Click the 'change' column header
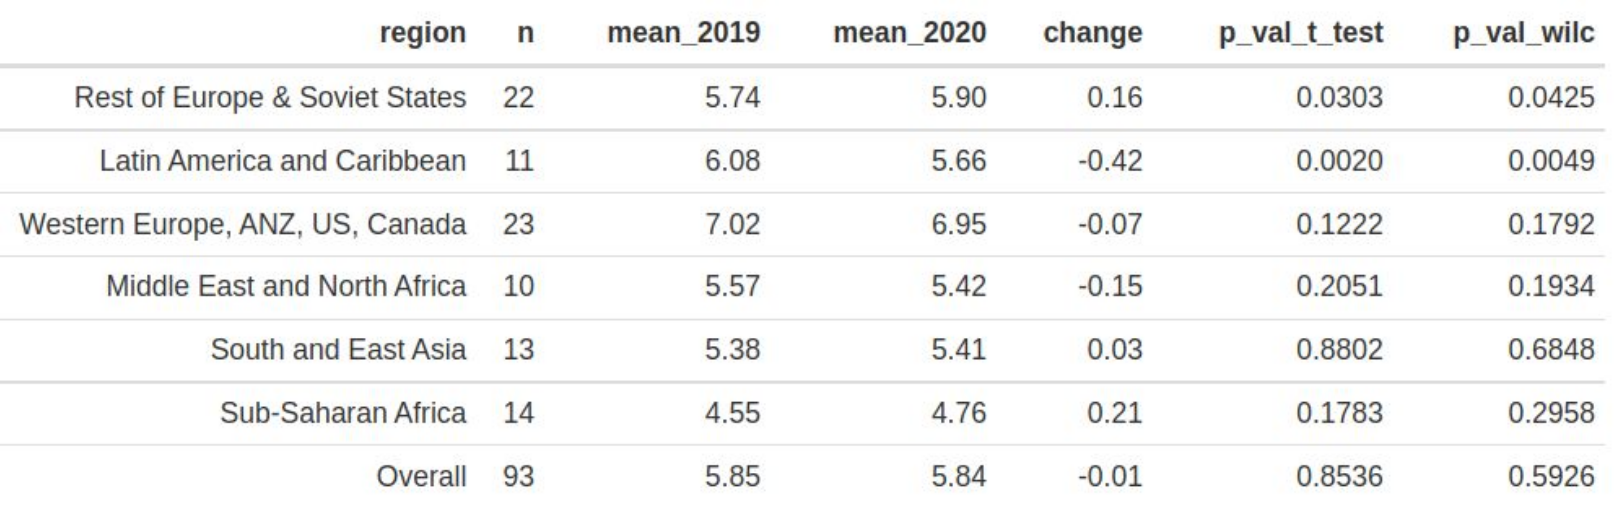1620x524 pixels. click(1092, 33)
